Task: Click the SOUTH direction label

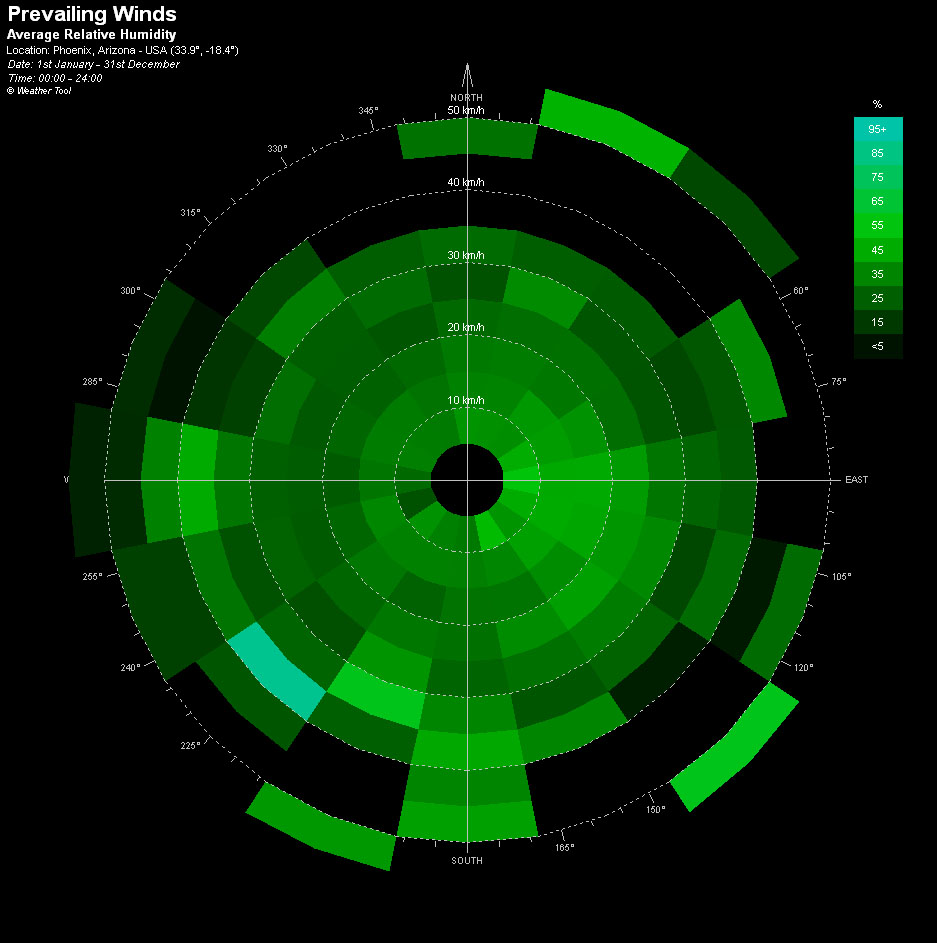Action: click(x=467, y=860)
